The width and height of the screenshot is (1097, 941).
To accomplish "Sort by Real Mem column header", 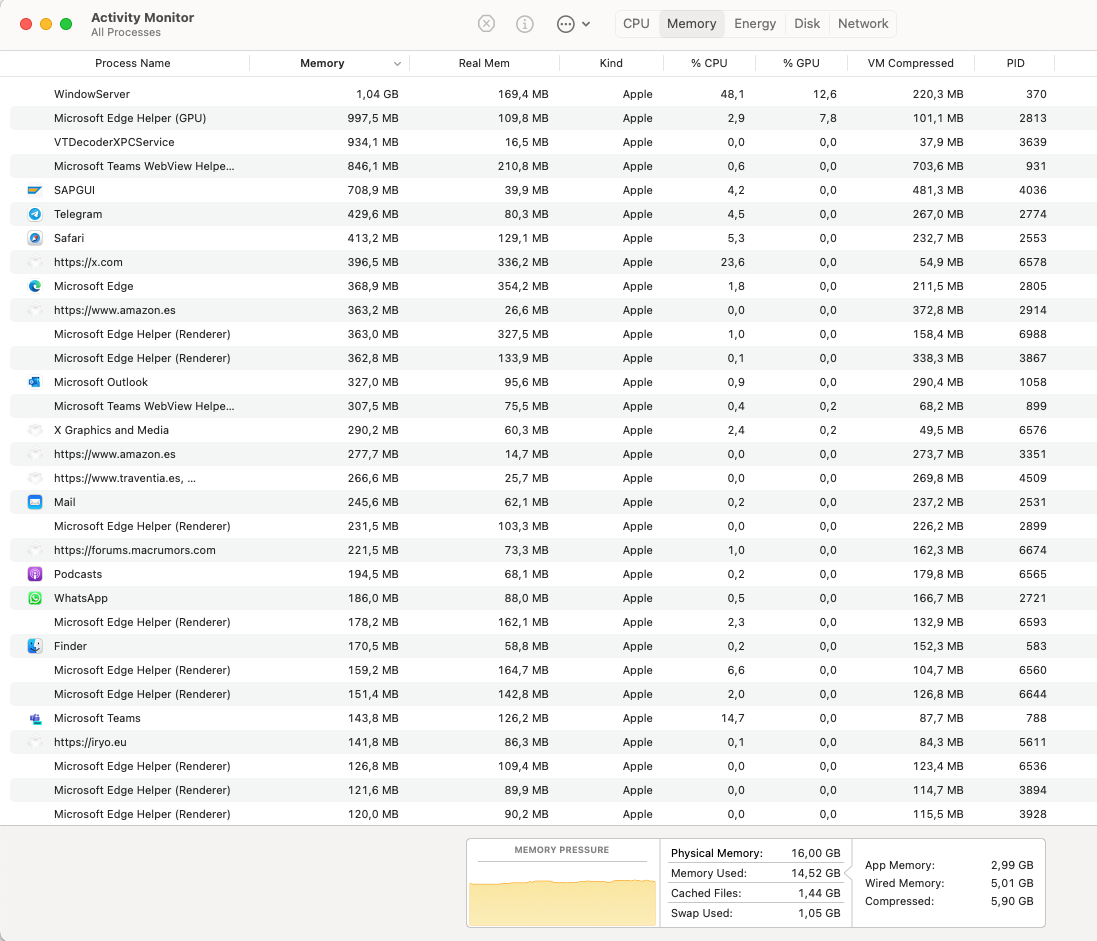I will [484, 63].
